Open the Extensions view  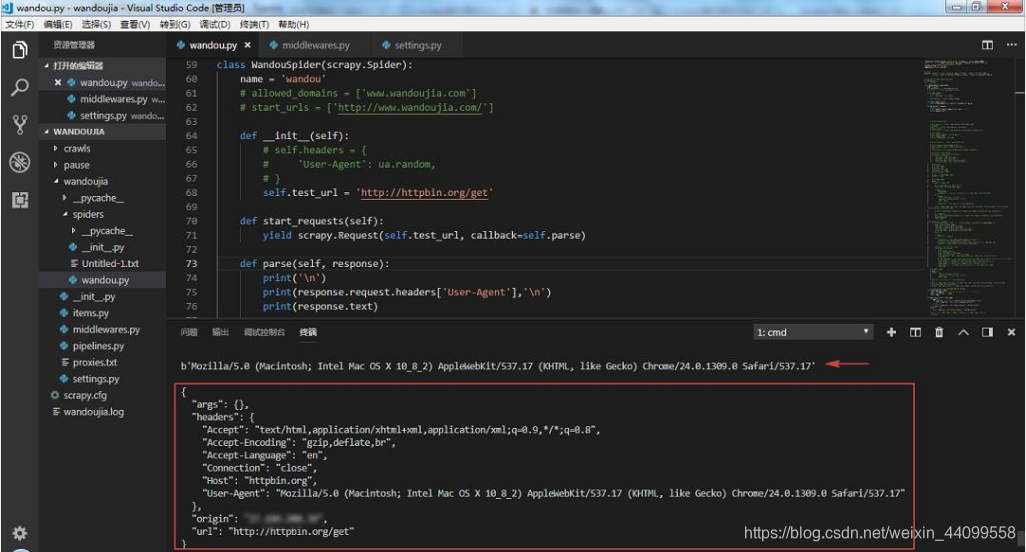pyautogui.click(x=20, y=199)
